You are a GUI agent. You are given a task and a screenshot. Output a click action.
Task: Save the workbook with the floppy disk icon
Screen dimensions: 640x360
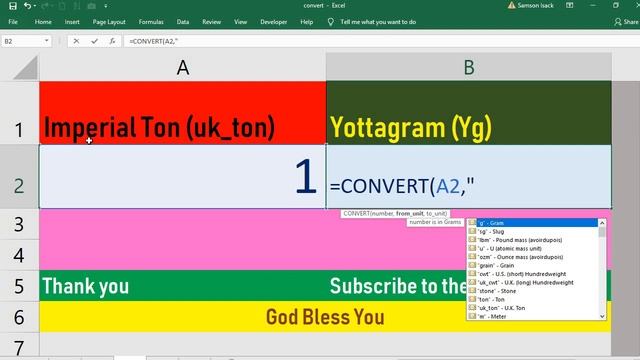pos(13,6)
